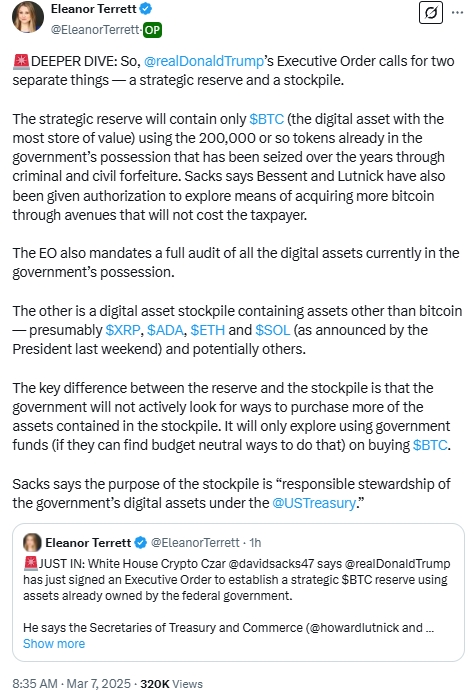Click the siren emoji before JUST IN
This screenshot has height=691, width=470.
31,564
